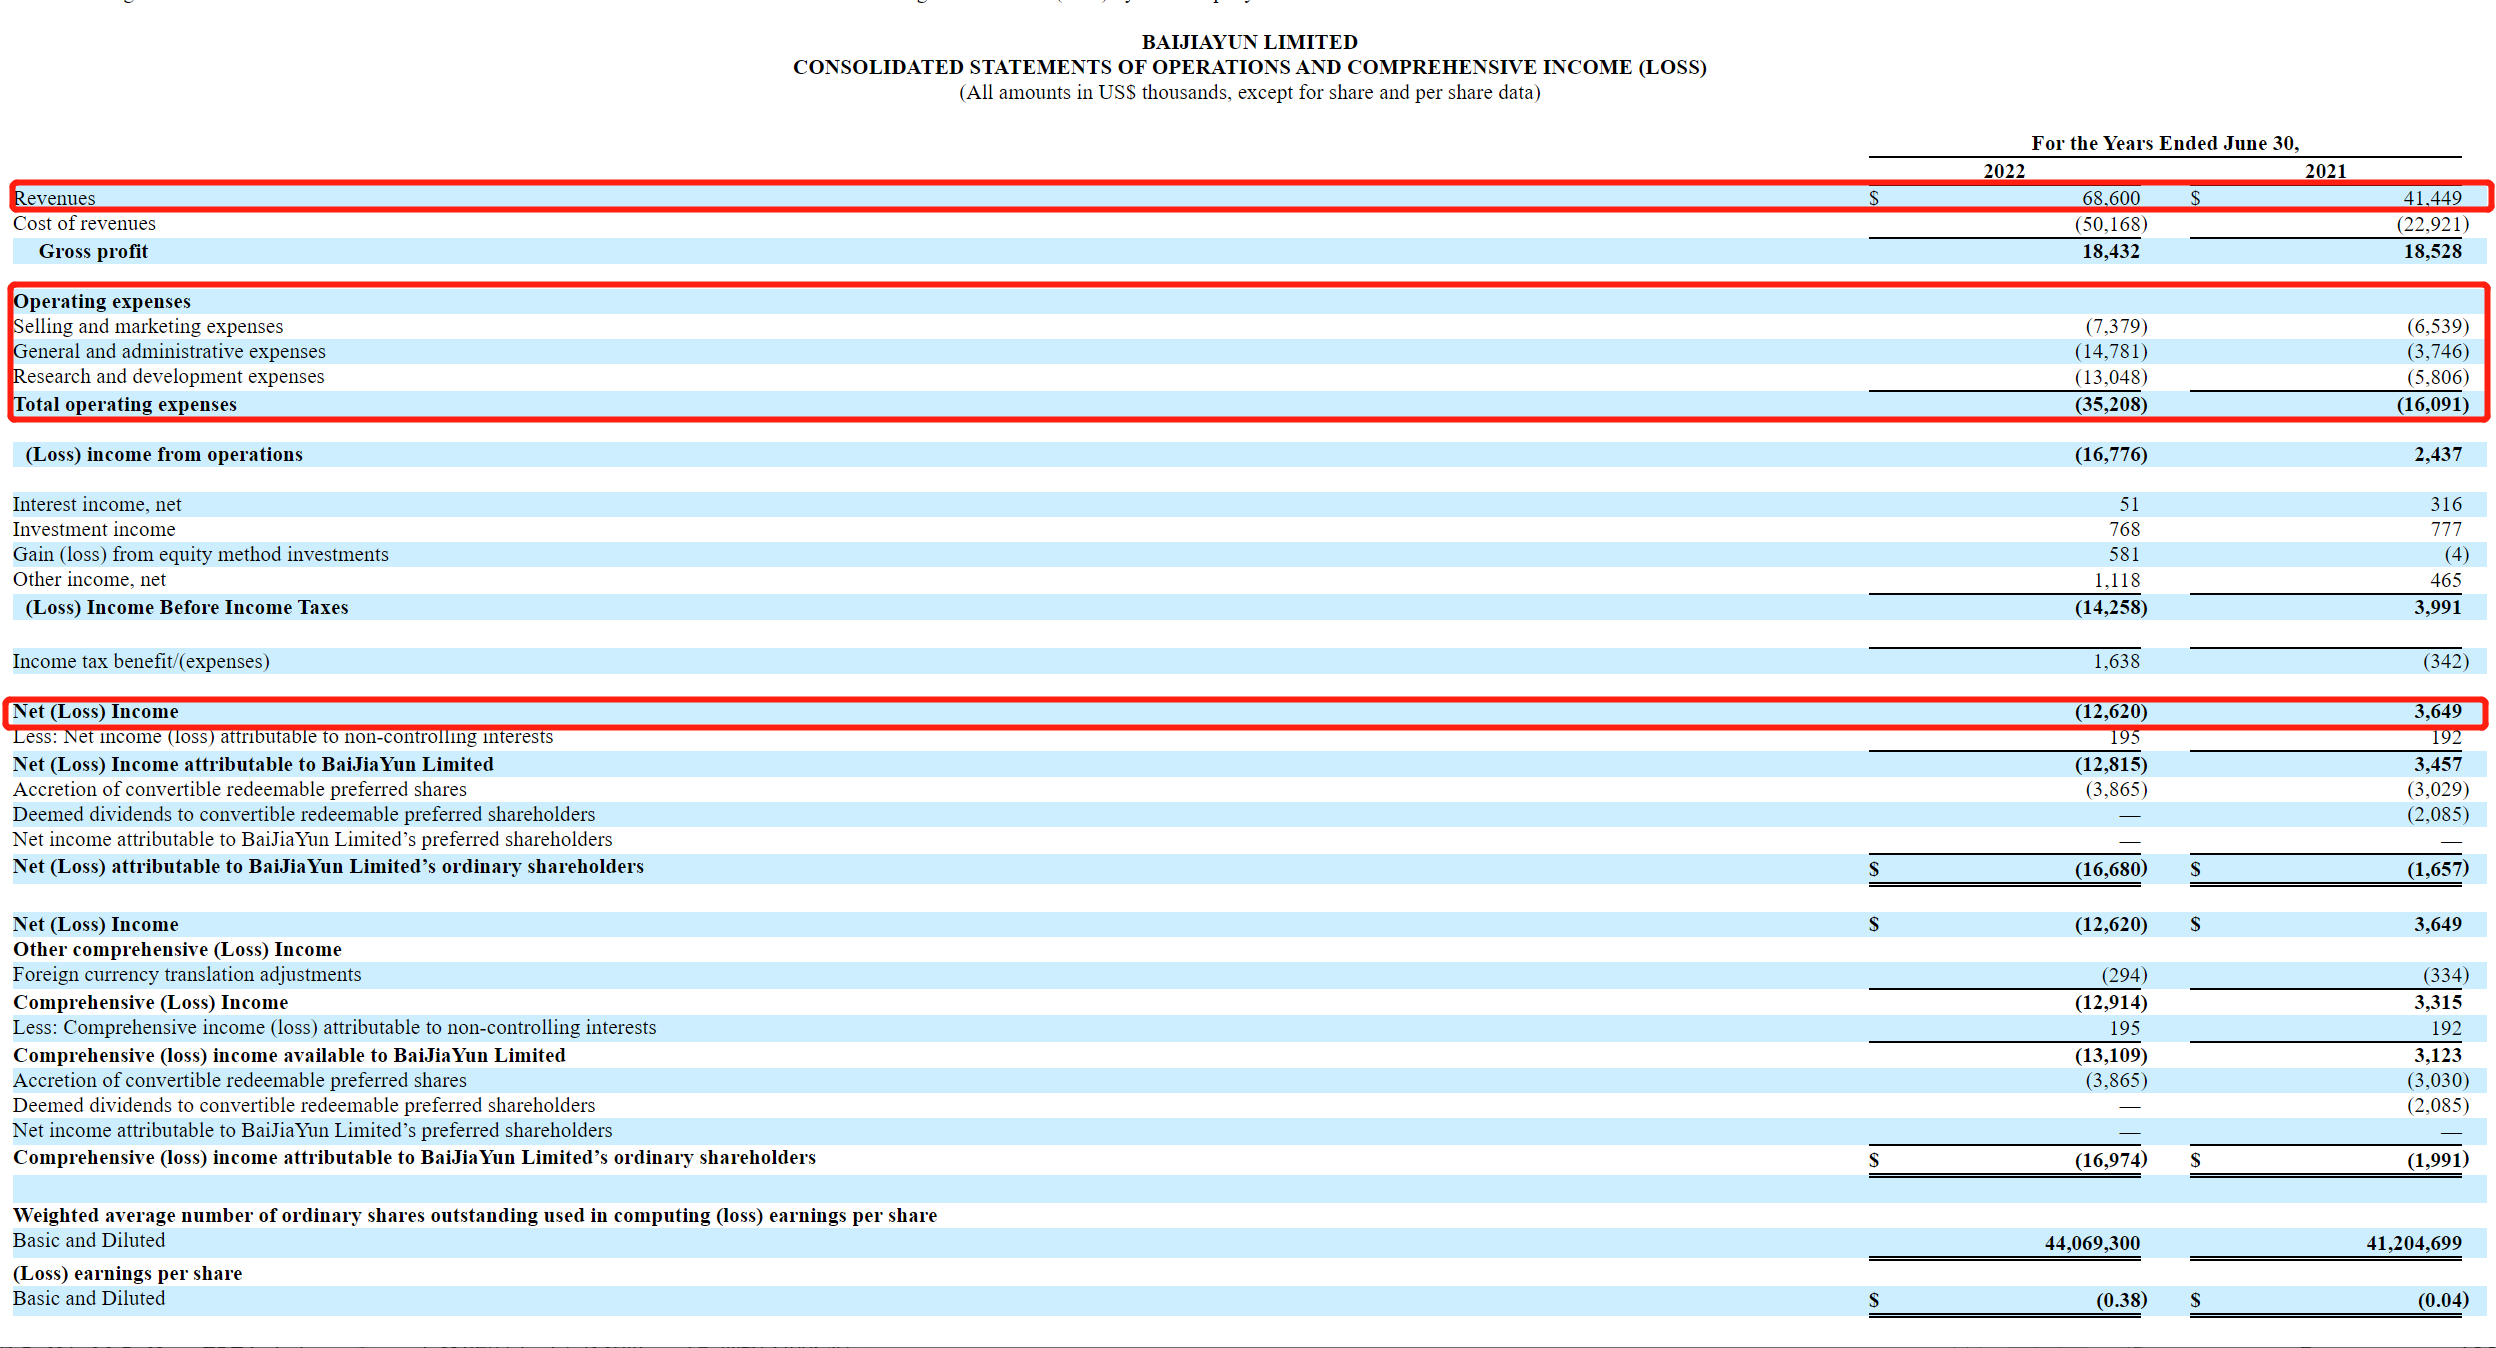Image resolution: width=2496 pixels, height=1348 pixels.
Task: Click weighted average shares value 44,069,300
Action: tap(2092, 1244)
